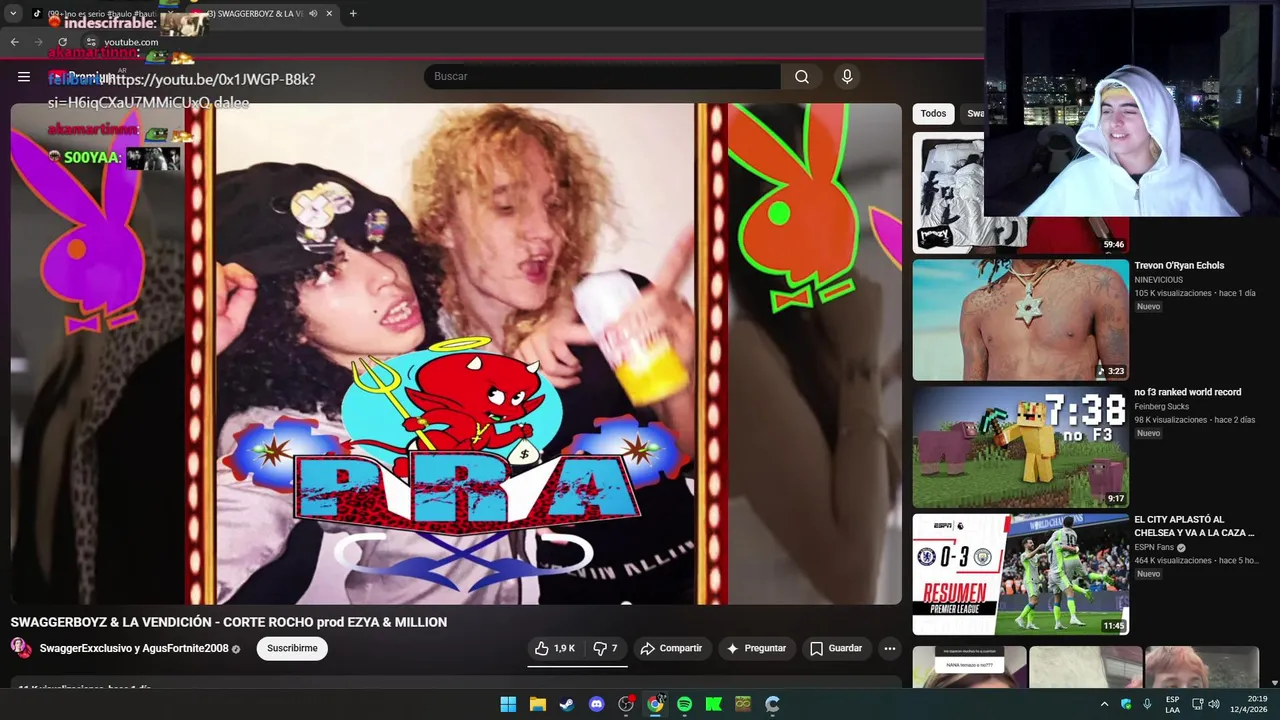
Task: Click the Preguntar button
Action: coord(756,649)
